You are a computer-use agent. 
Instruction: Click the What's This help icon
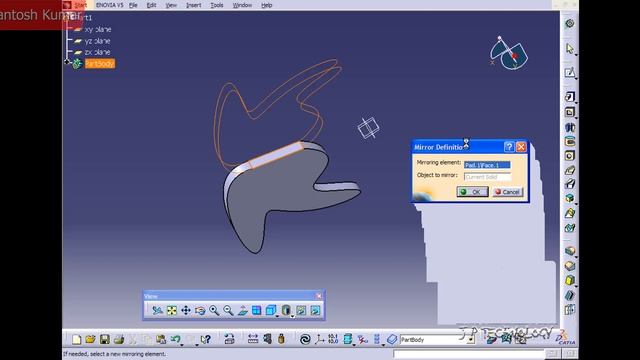click(x=206, y=339)
